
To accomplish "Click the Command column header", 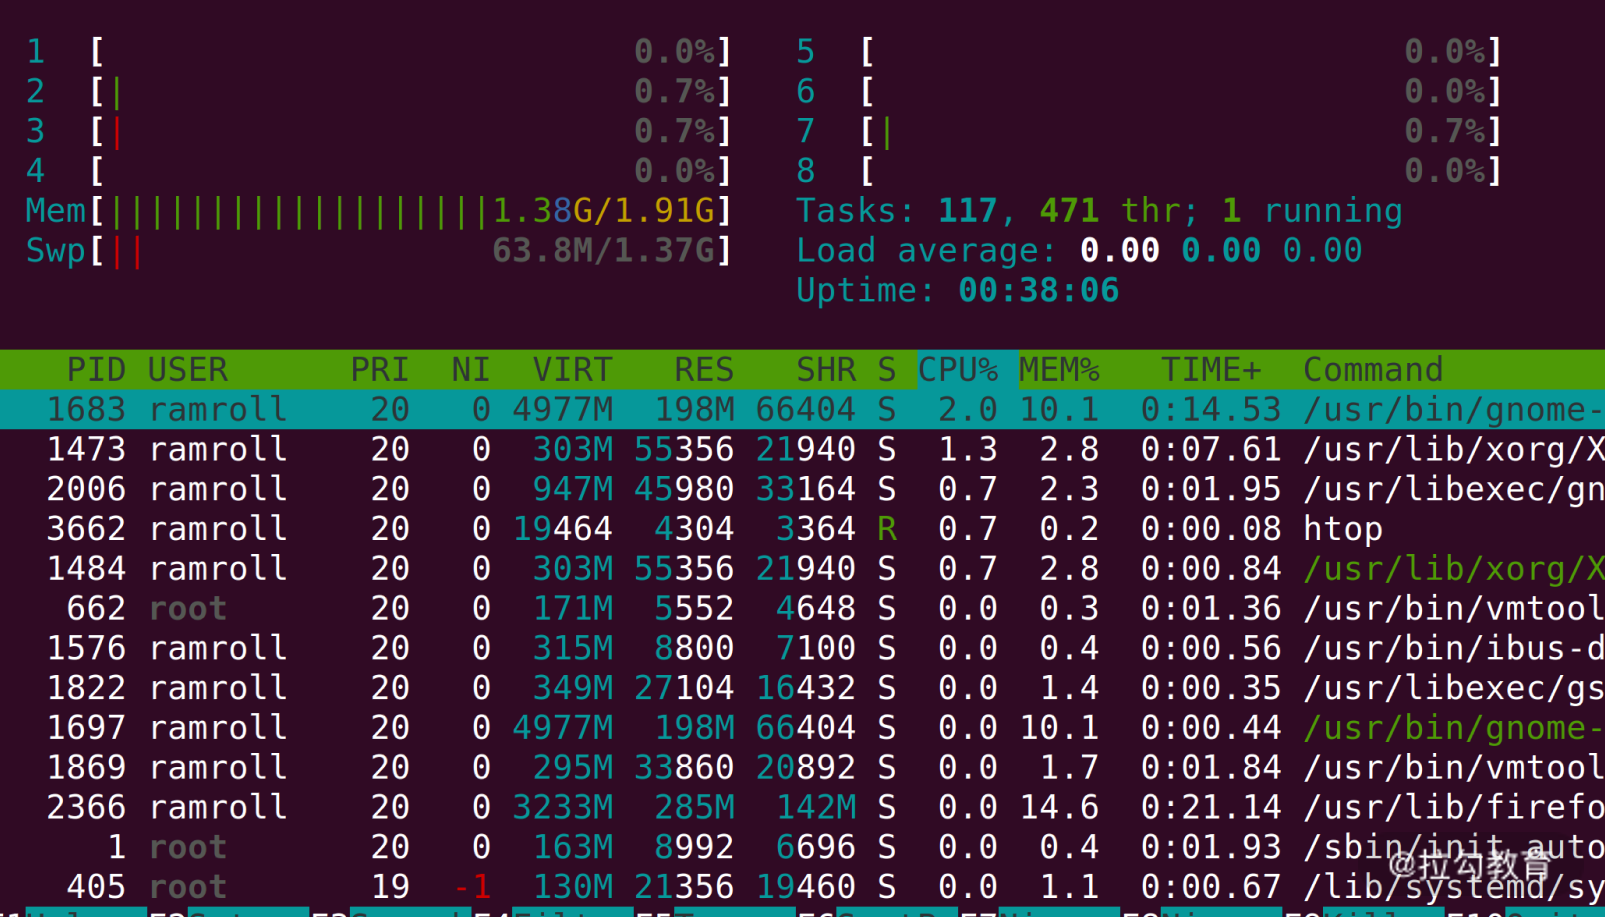I will pyautogui.click(x=1372, y=370).
